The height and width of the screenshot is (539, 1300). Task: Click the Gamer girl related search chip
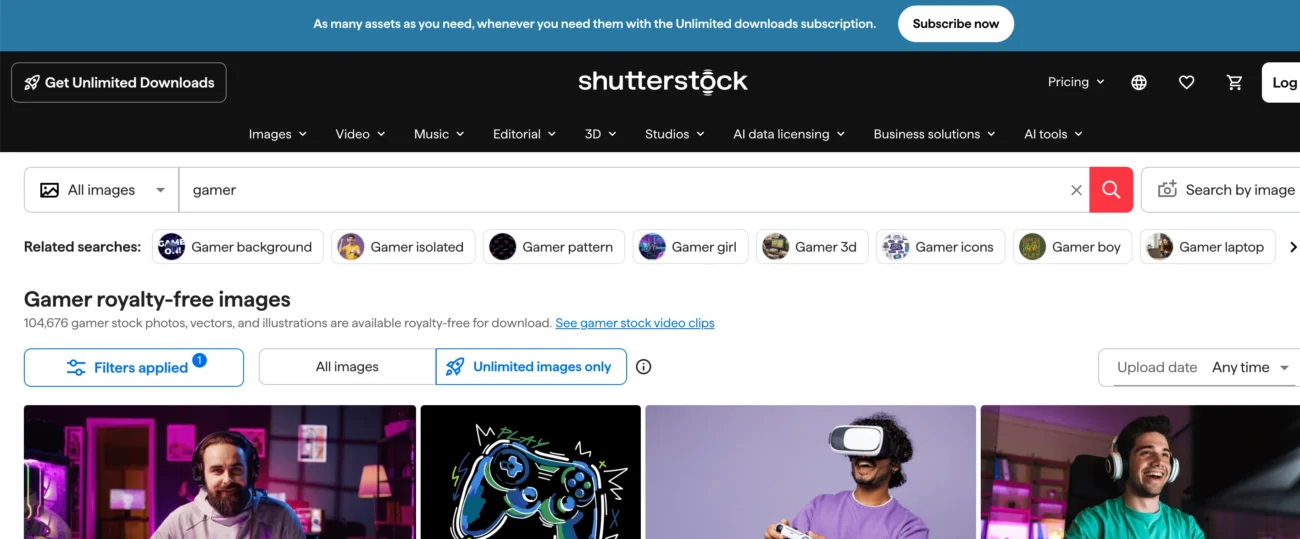[690, 247]
